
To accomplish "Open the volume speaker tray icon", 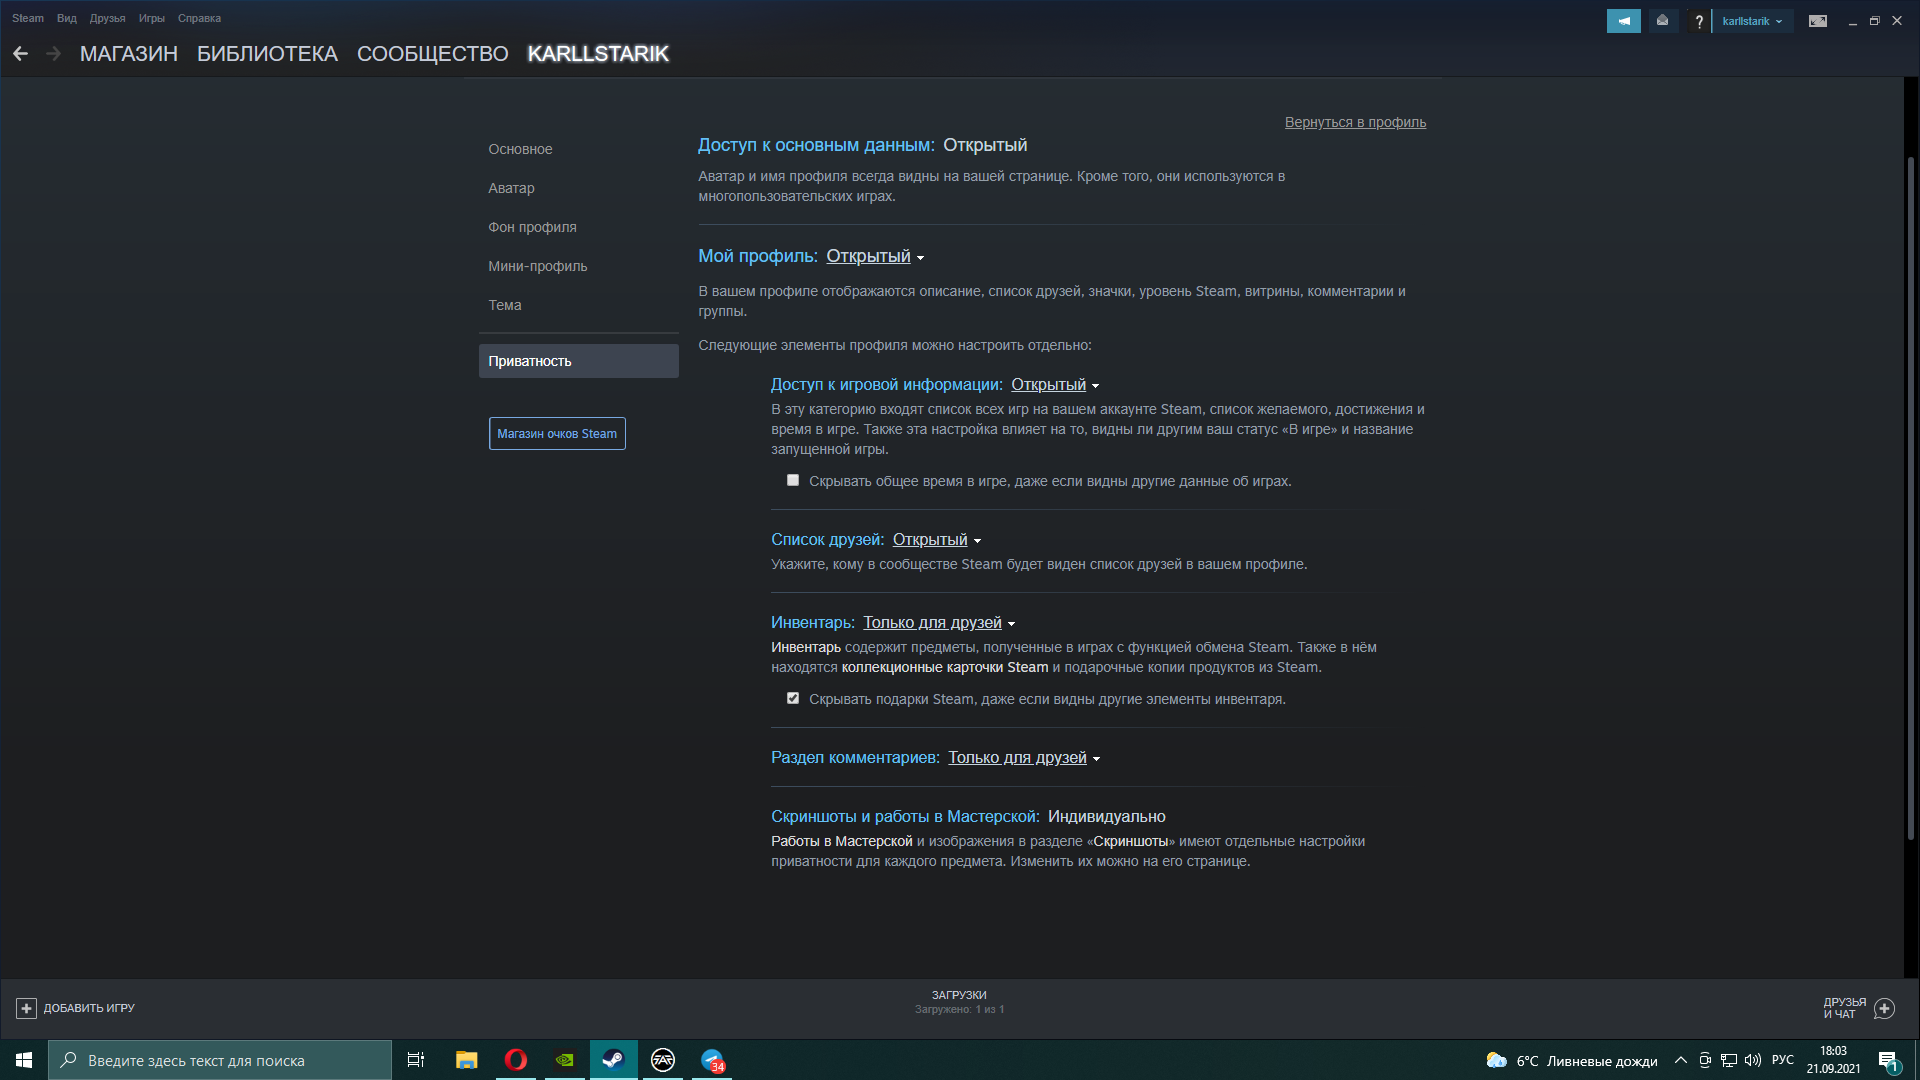I will point(1753,1060).
